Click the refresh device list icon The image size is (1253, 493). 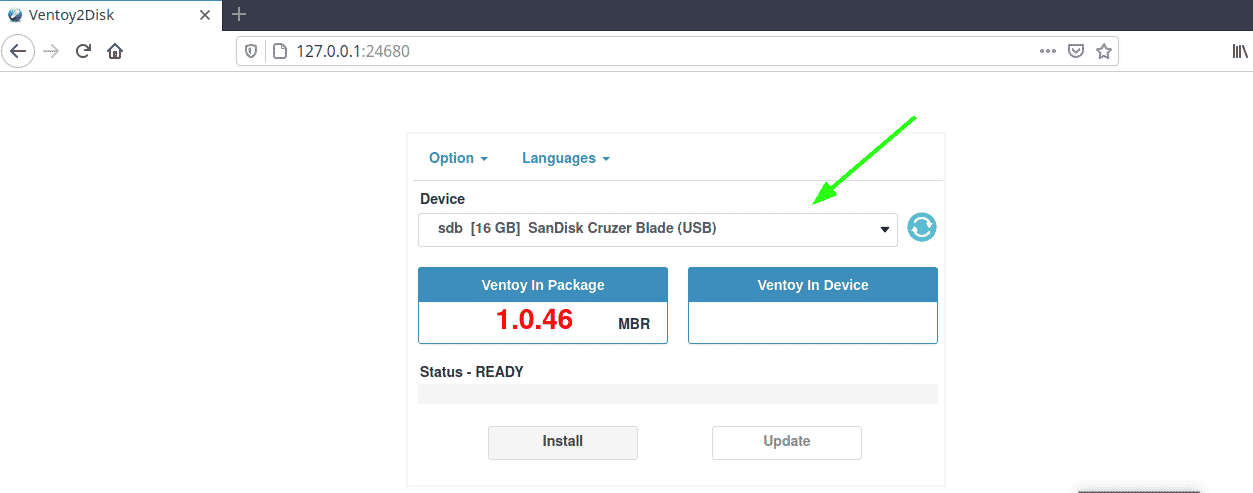(x=922, y=228)
